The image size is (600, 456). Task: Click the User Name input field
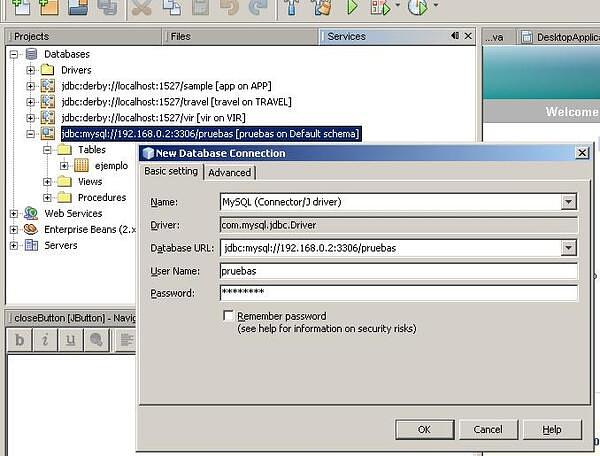[x=398, y=271]
